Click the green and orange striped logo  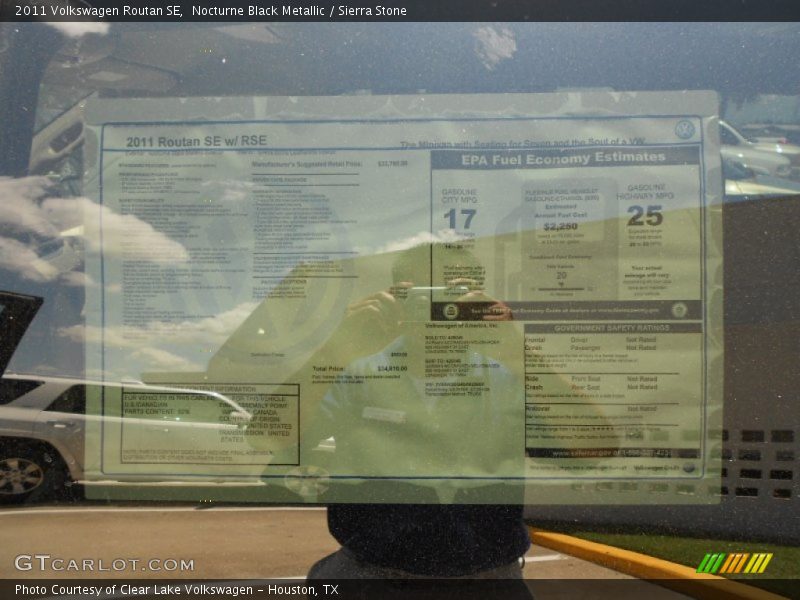[734, 563]
